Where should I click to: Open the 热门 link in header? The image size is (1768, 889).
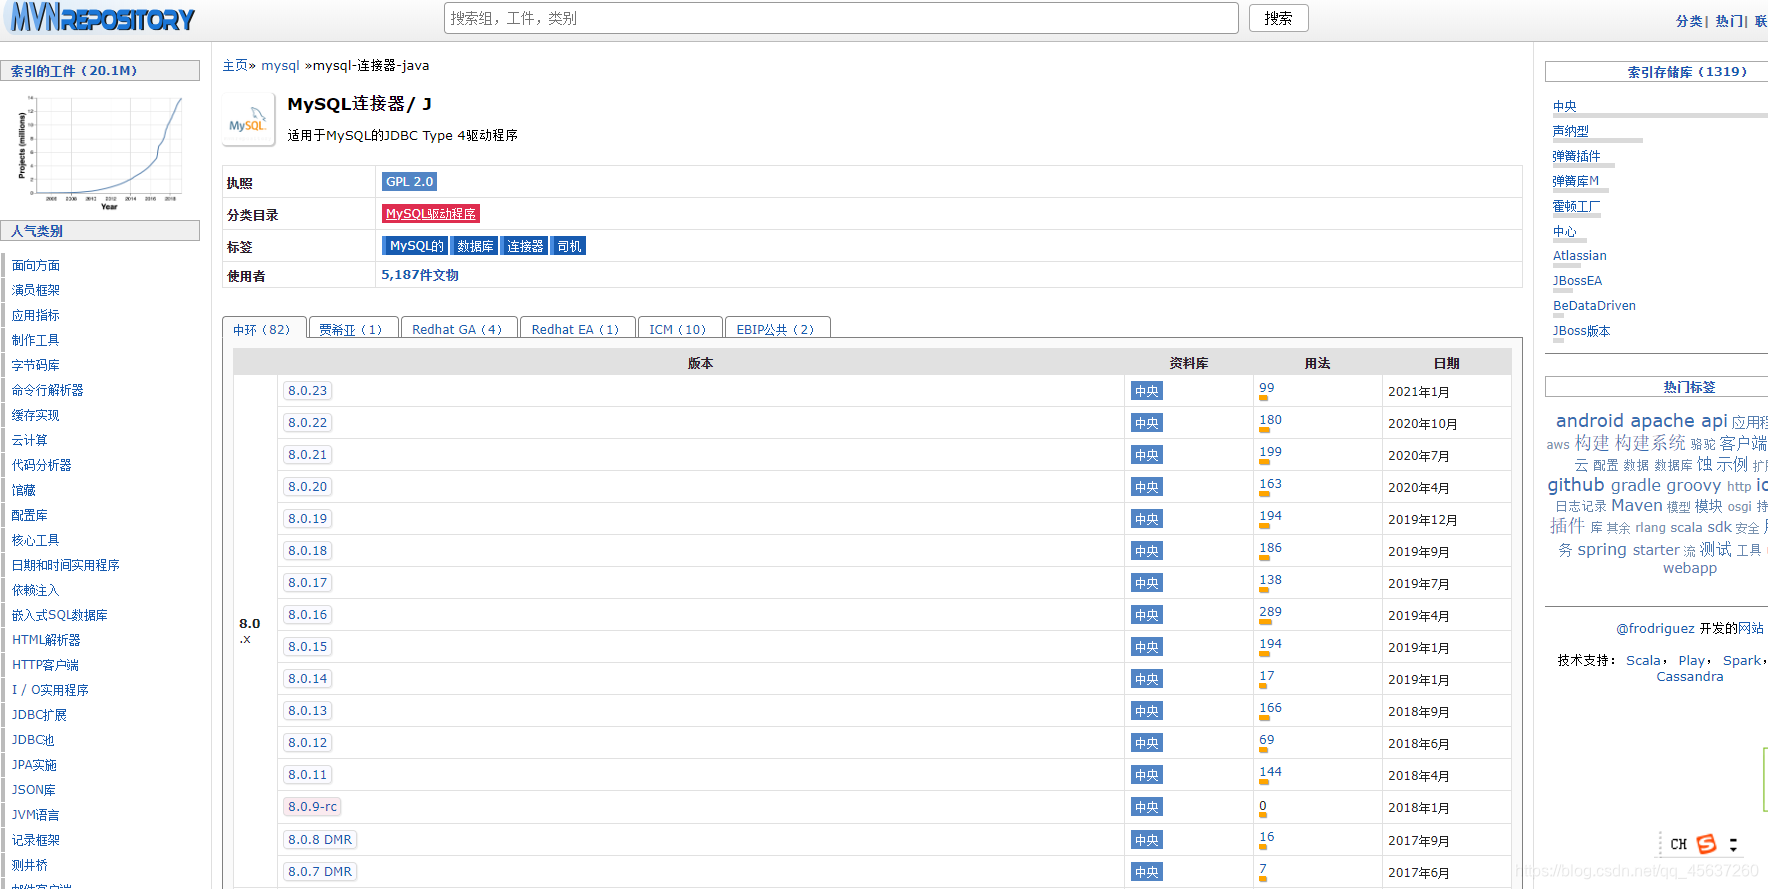coord(1729,21)
